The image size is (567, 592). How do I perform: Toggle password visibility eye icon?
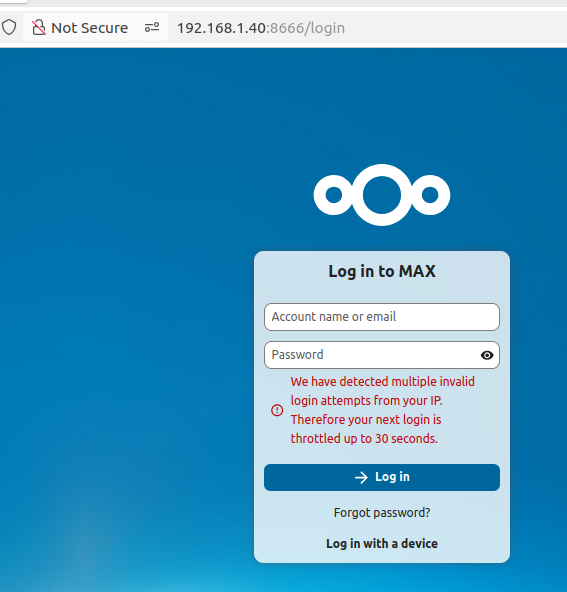pyautogui.click(x=487, y=355)
